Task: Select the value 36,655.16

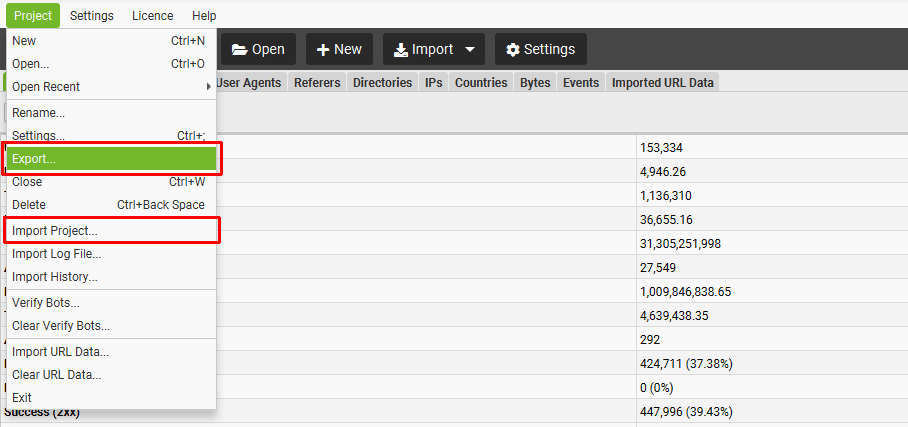Action: click(667, 220)
